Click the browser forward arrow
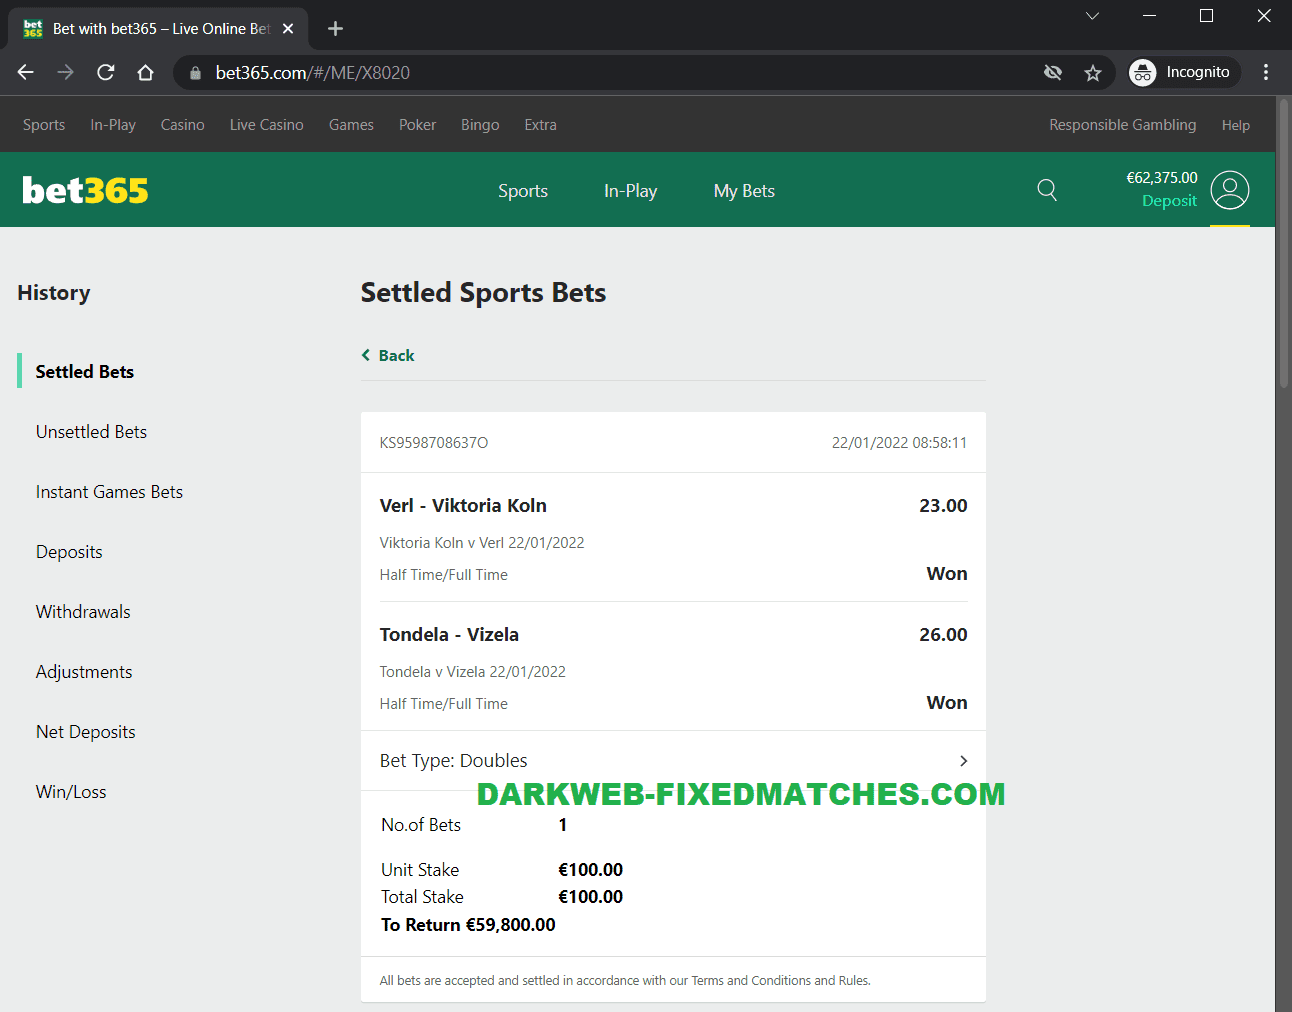This screenshot has width=1292, height=1012. coord(66,72)
